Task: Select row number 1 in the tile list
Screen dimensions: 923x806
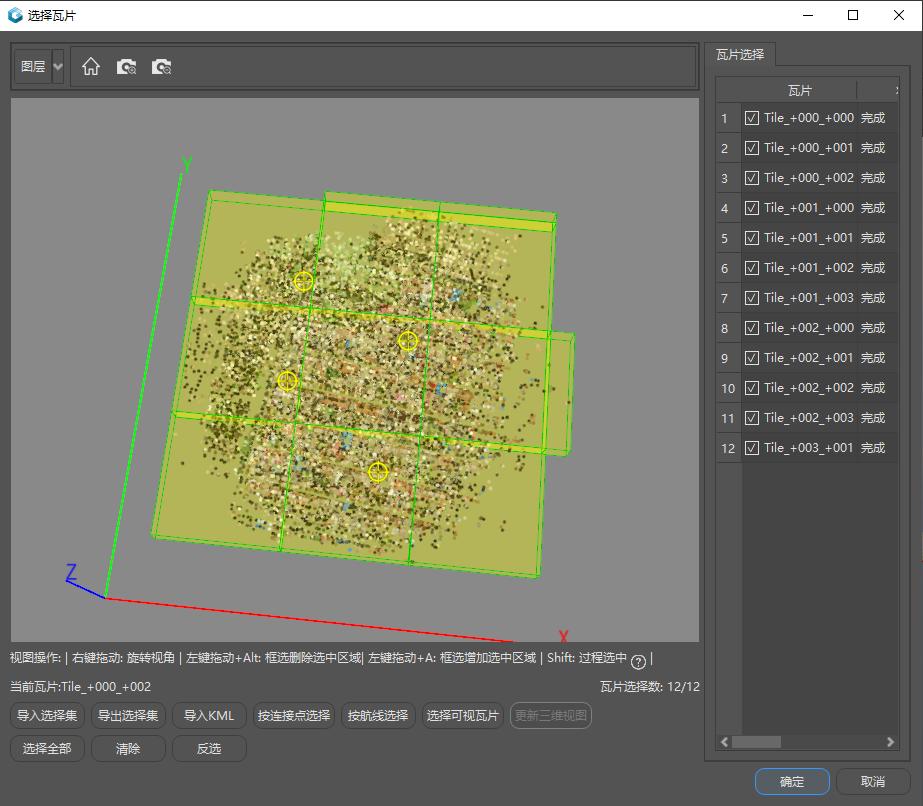Action: click(728, 118)
